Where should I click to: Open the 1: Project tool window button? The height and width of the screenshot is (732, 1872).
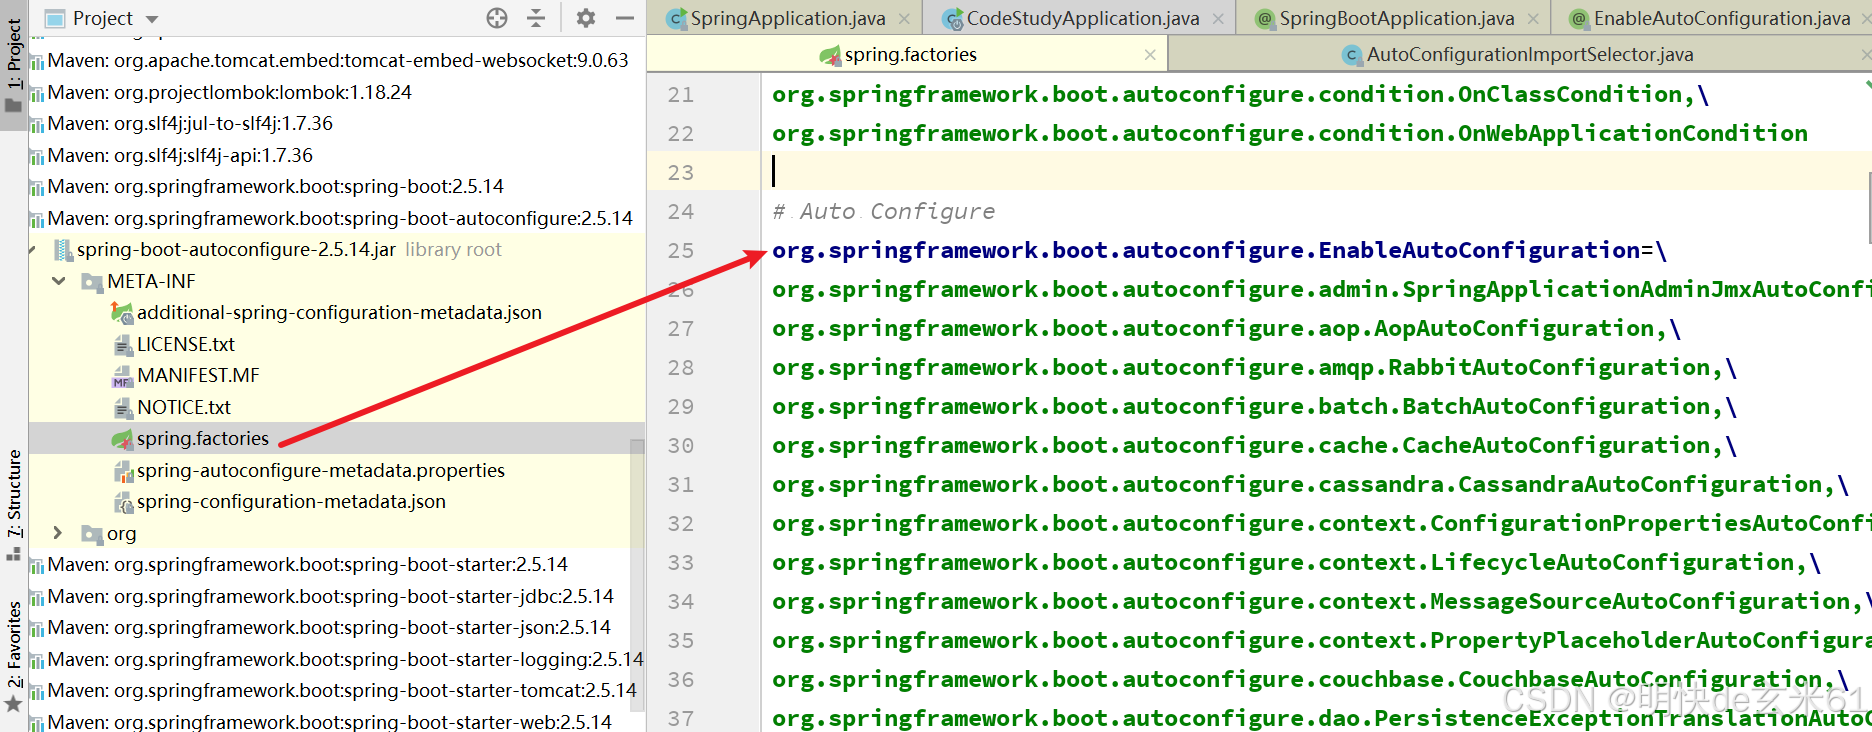click(14, 65)
